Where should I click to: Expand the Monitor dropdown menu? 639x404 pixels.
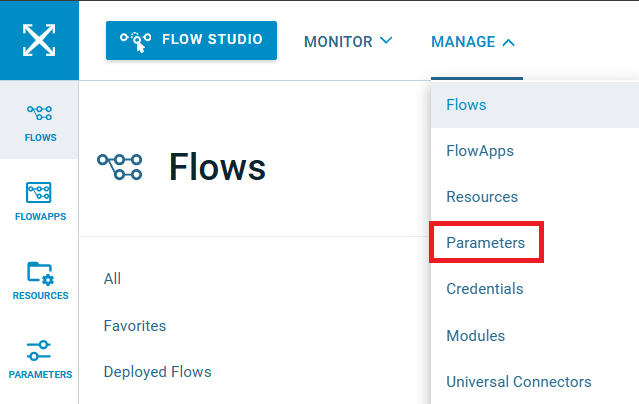(348, 42)
